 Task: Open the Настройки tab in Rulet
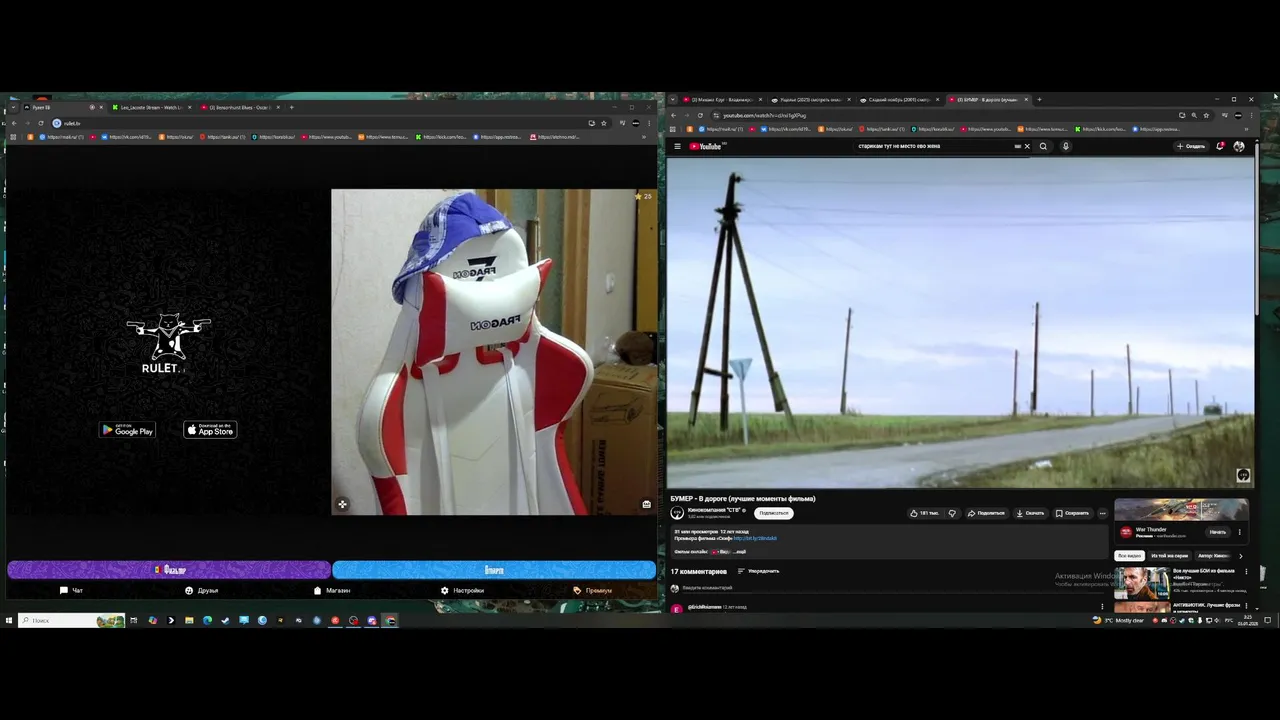[x=462, y=590]
